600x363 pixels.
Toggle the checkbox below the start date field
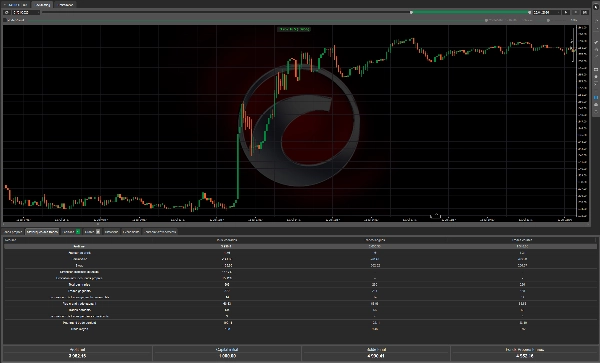[x=6, y=20]
